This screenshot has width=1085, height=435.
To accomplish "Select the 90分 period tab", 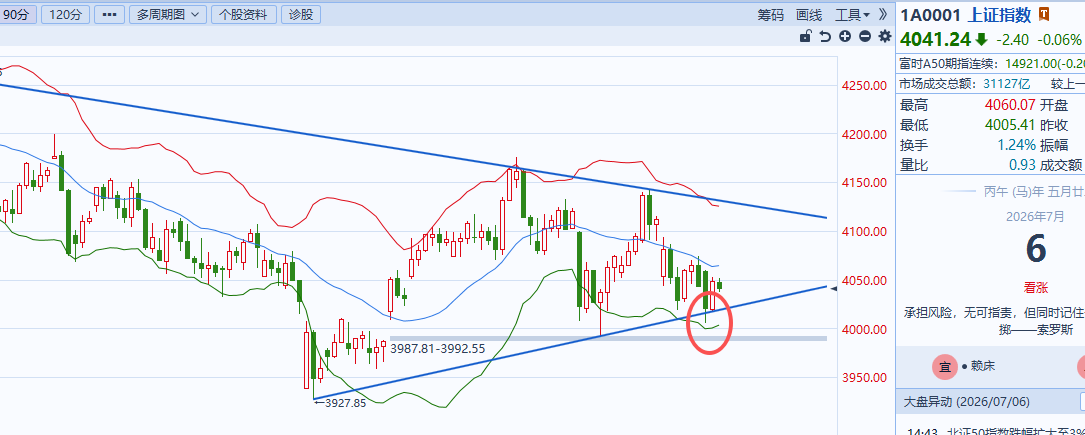I will 16,15.
